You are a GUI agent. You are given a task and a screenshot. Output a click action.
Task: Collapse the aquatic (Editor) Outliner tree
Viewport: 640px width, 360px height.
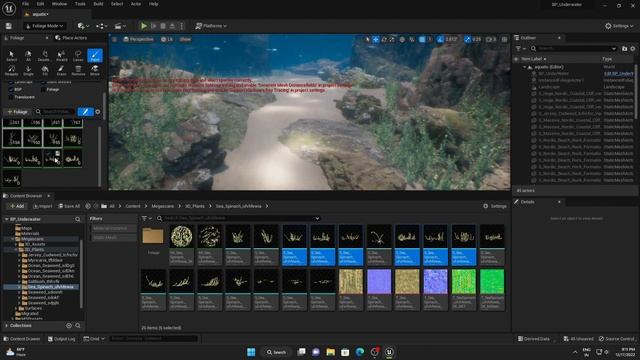click(524, 67)
